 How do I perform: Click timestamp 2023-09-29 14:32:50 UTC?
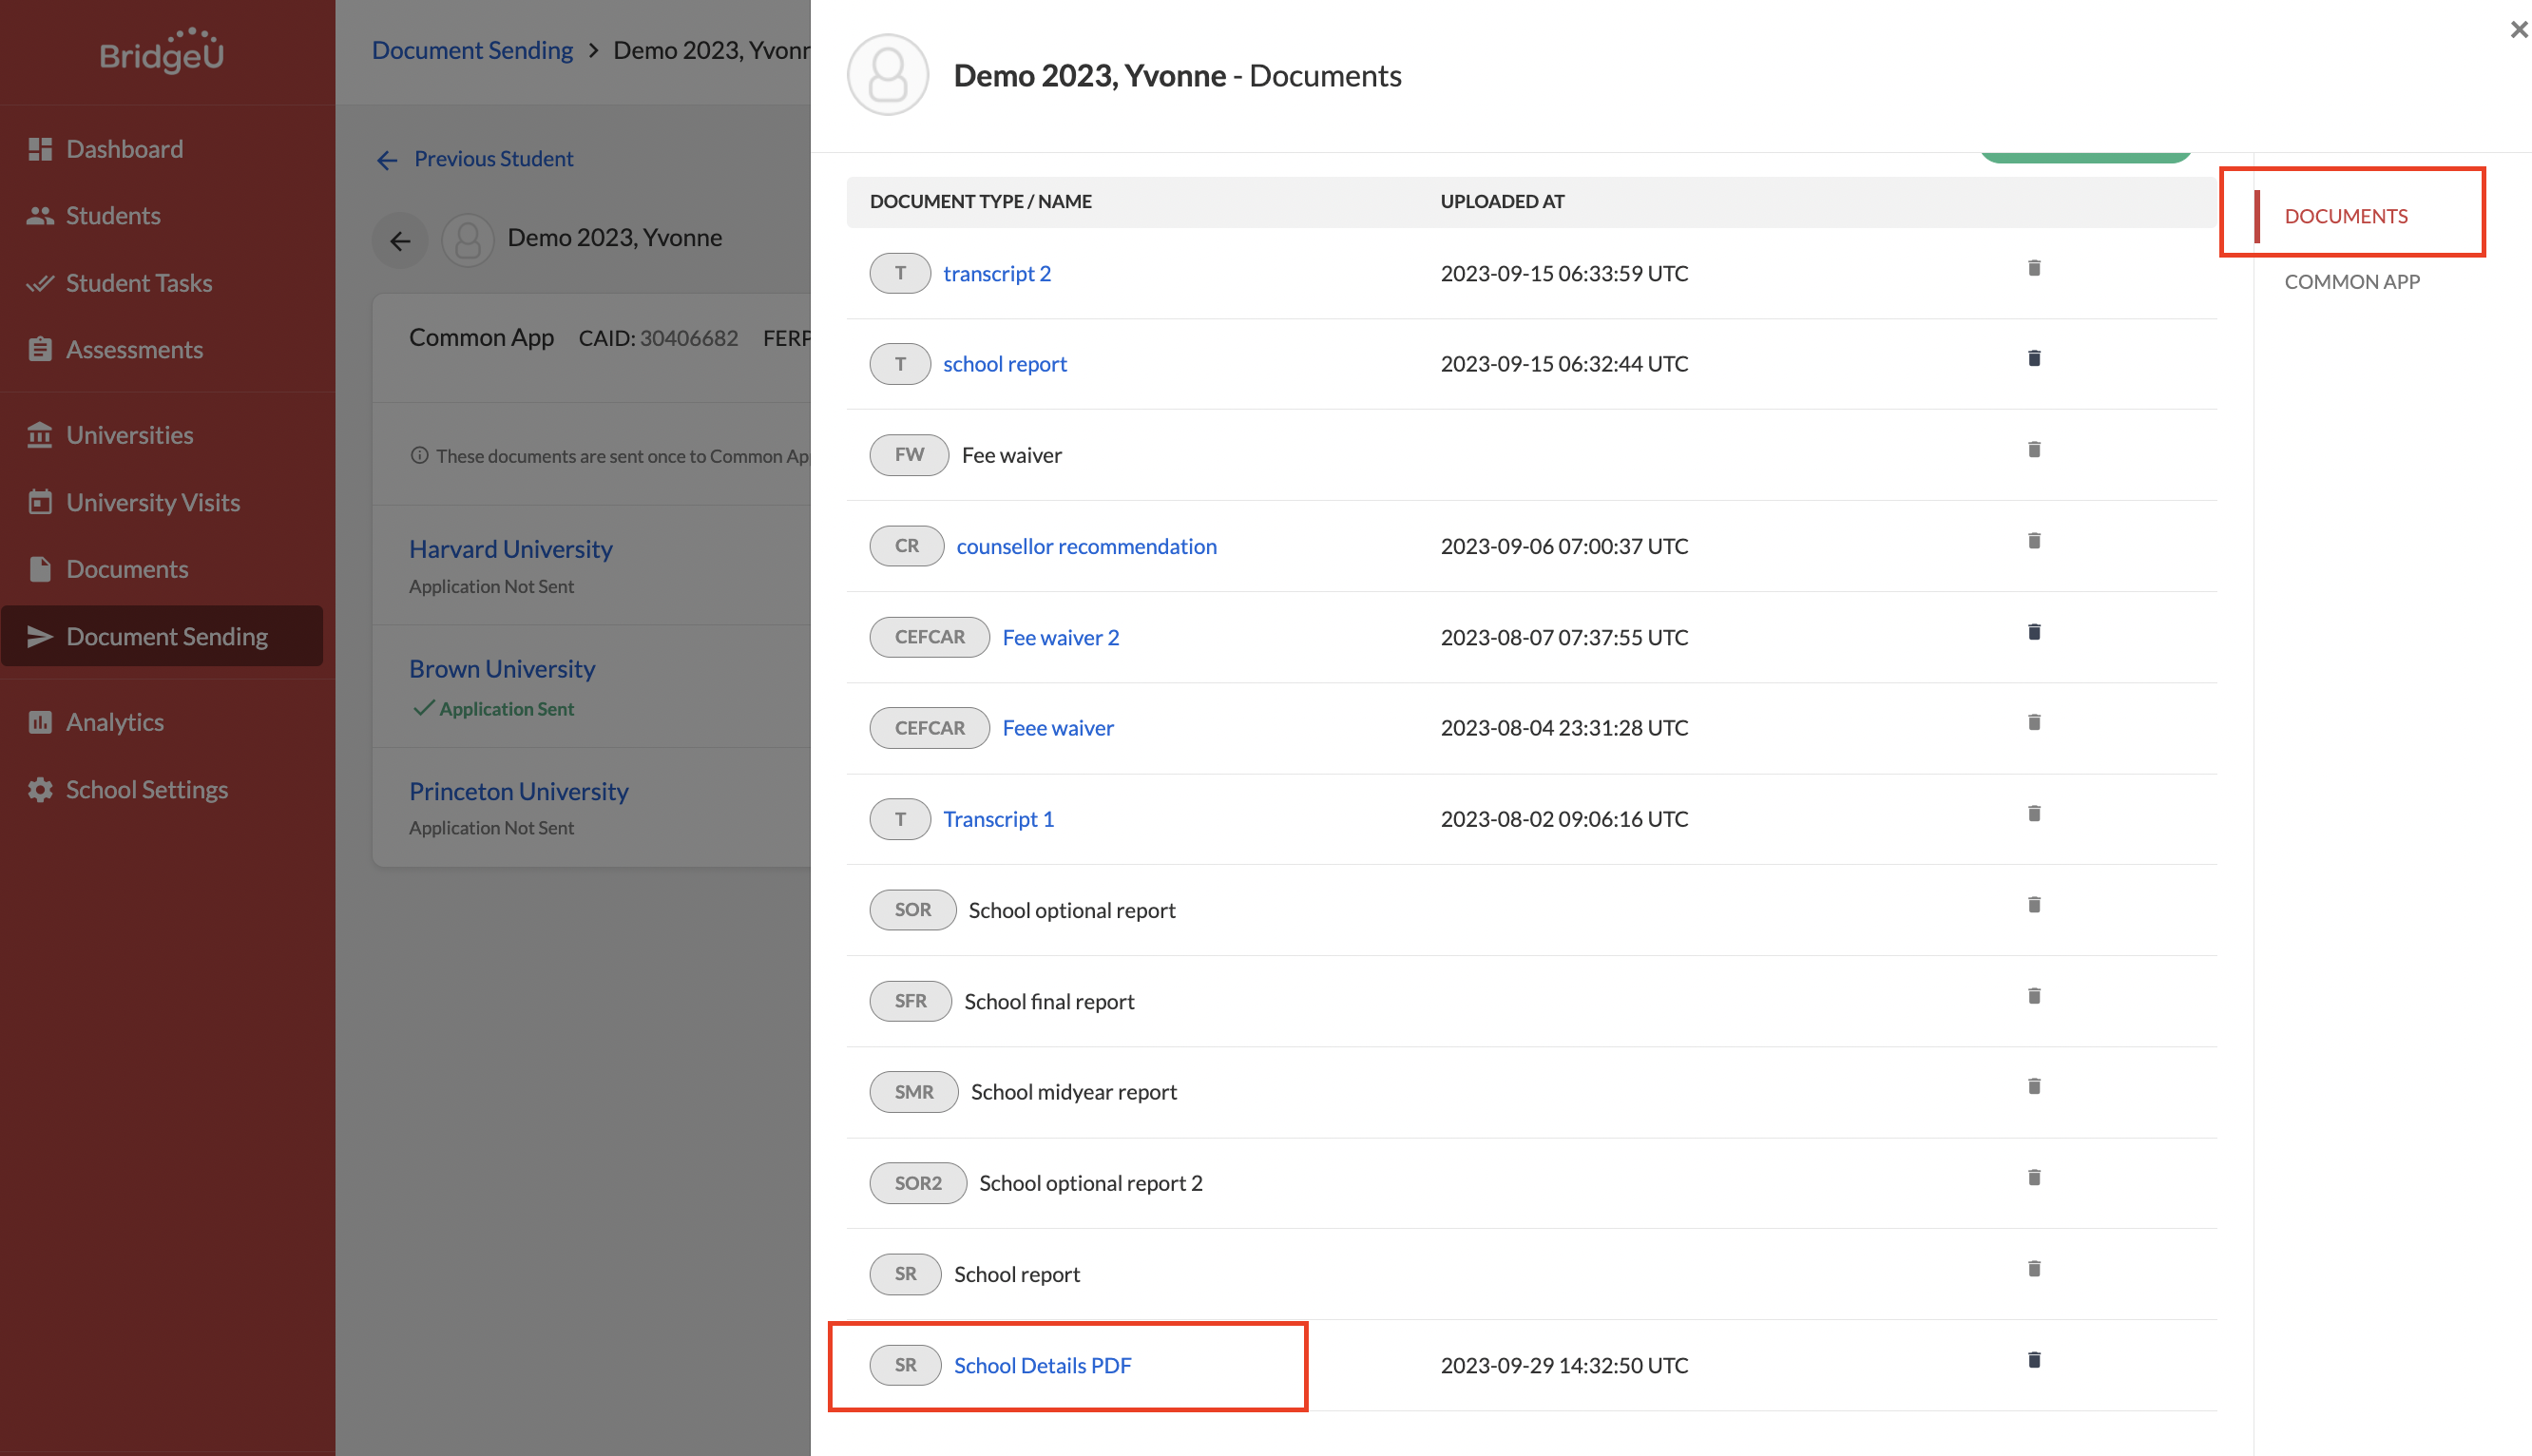pos(1564,1365)
